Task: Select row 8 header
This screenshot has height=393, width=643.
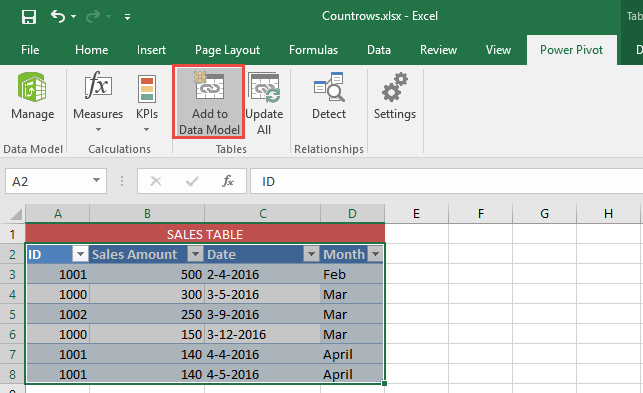Action: 12,374
